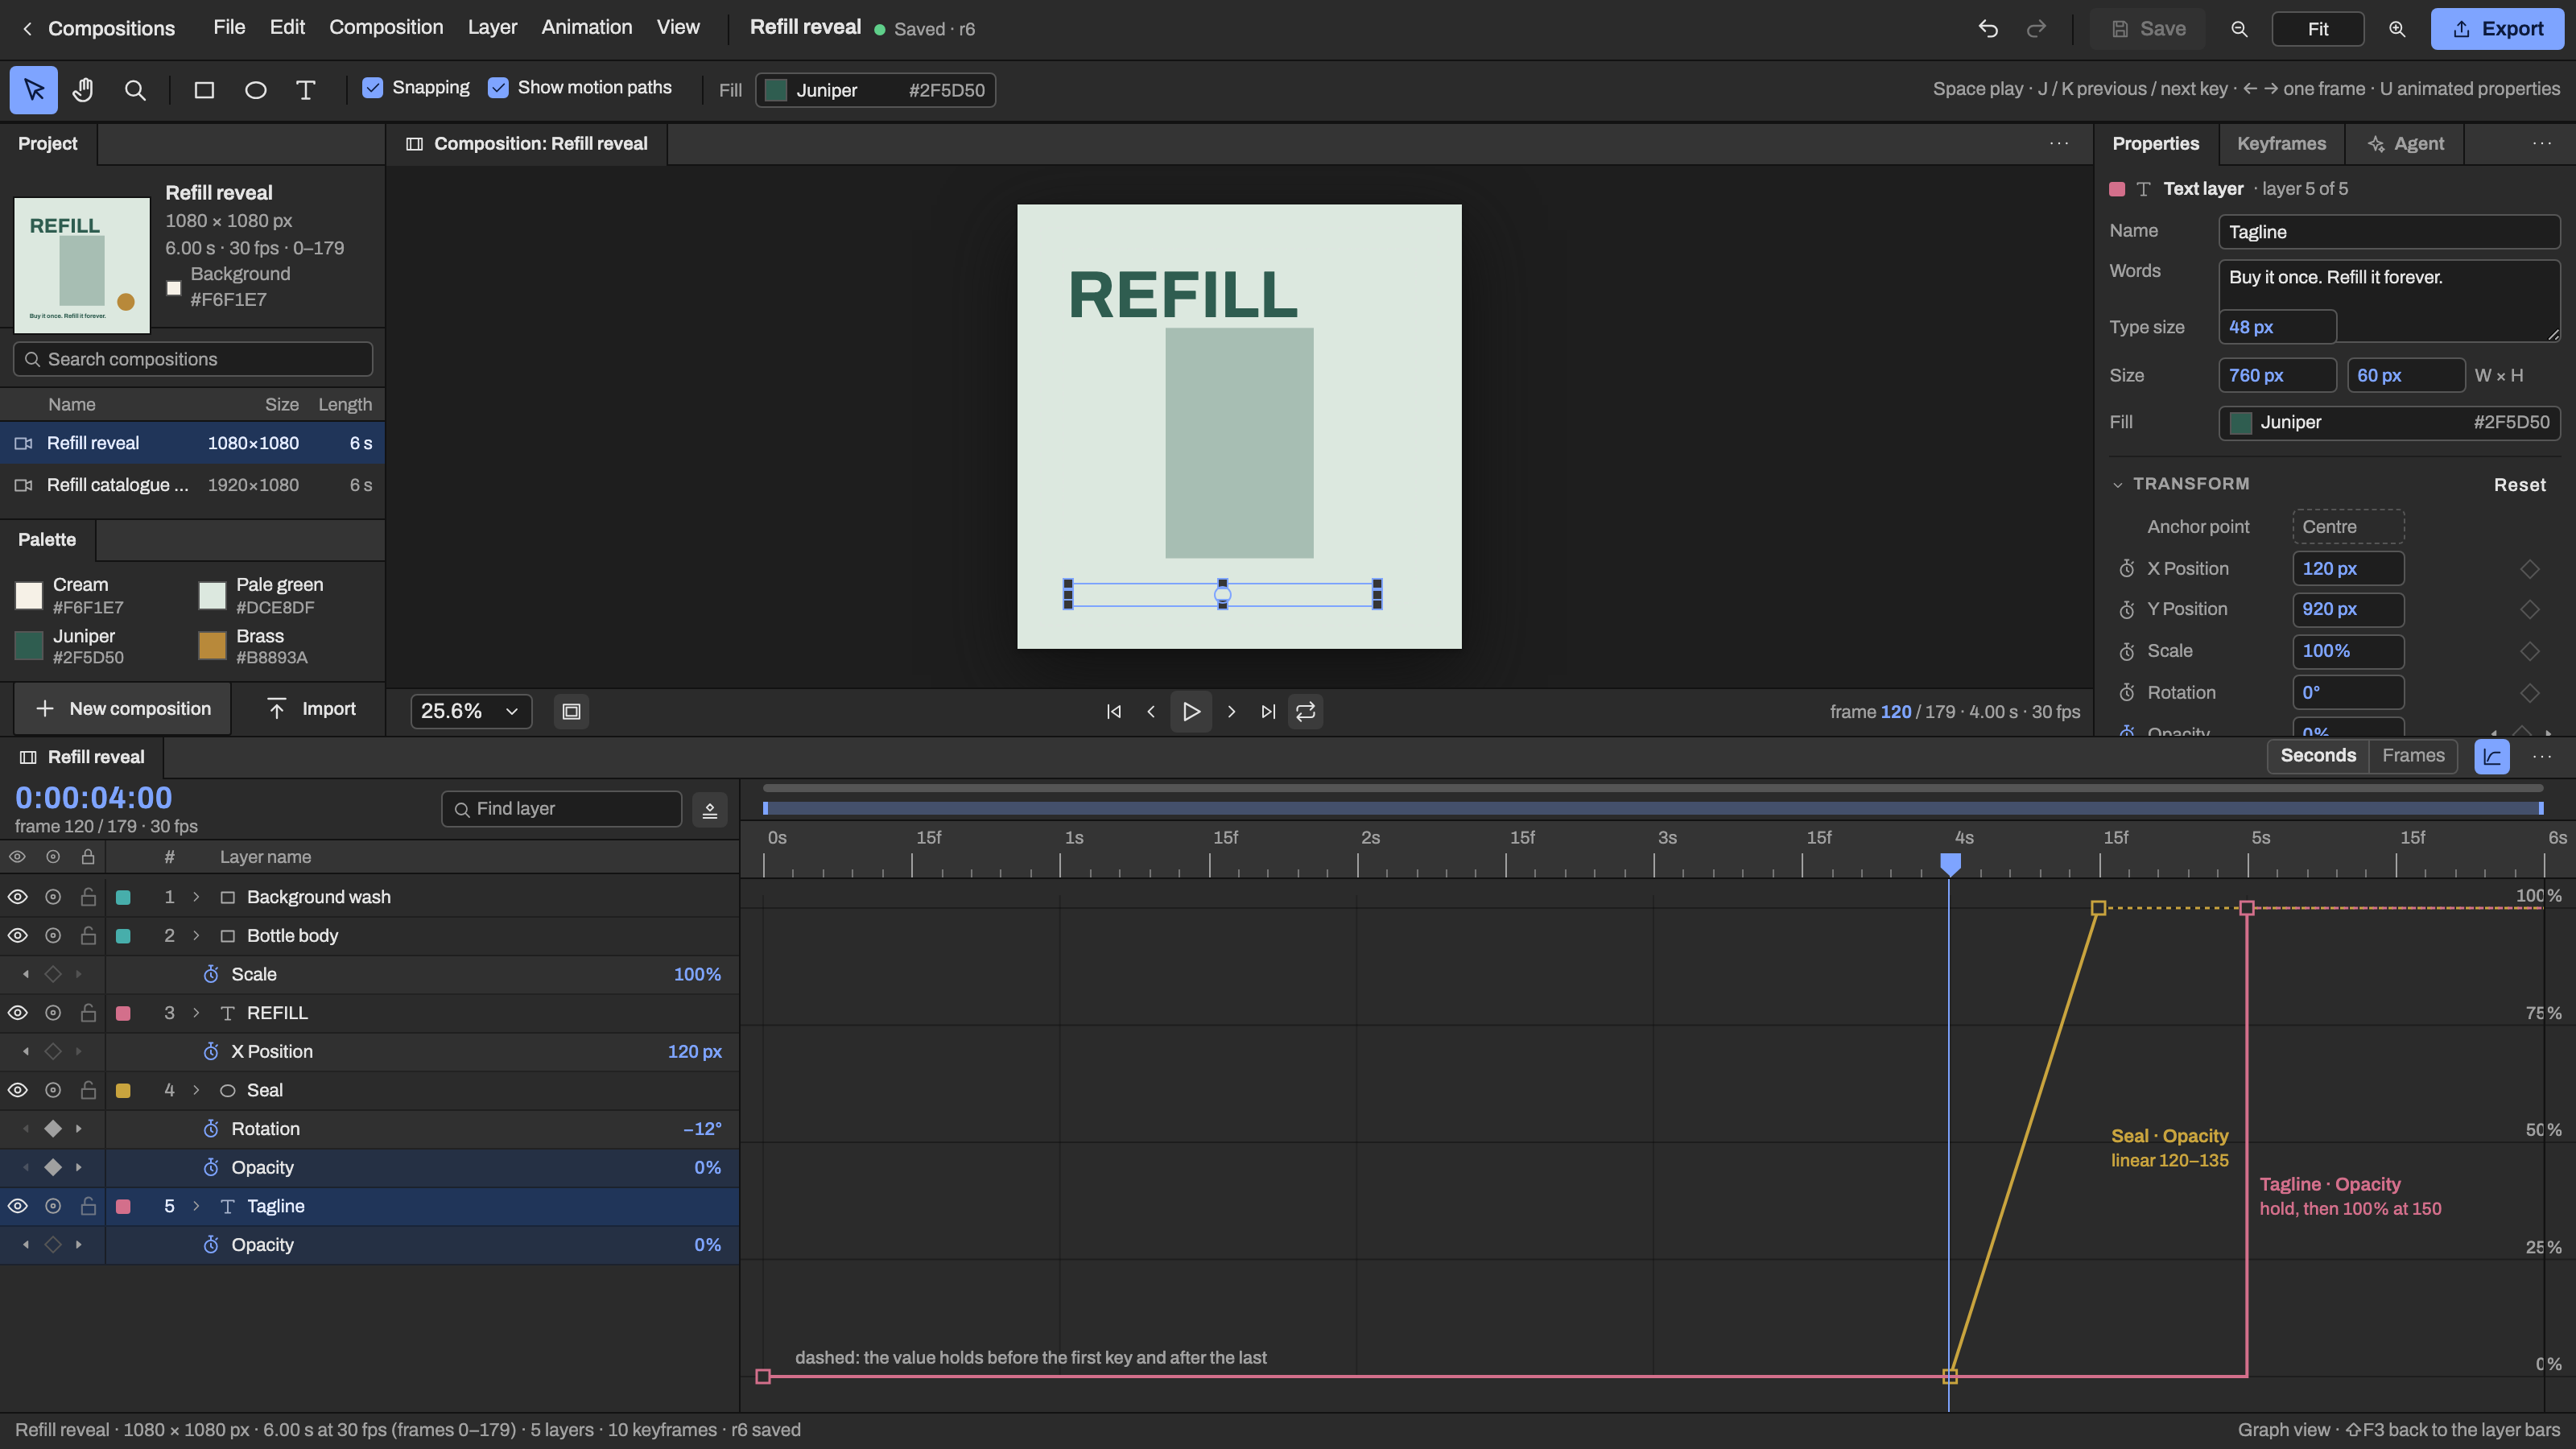Select the Text tool

click(x=306, y=90)
